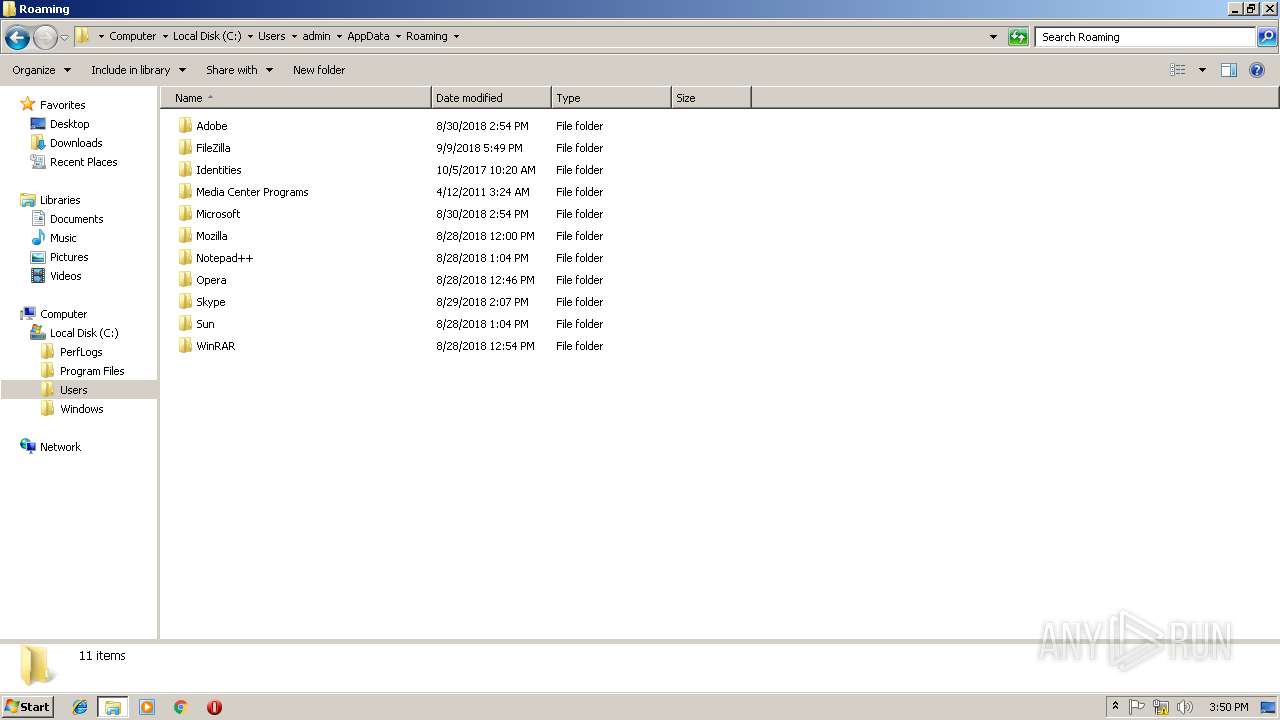
Task: Click the 3:50 PM taskbar clock
Action: pyautogui.click(x=1228, y=707)
